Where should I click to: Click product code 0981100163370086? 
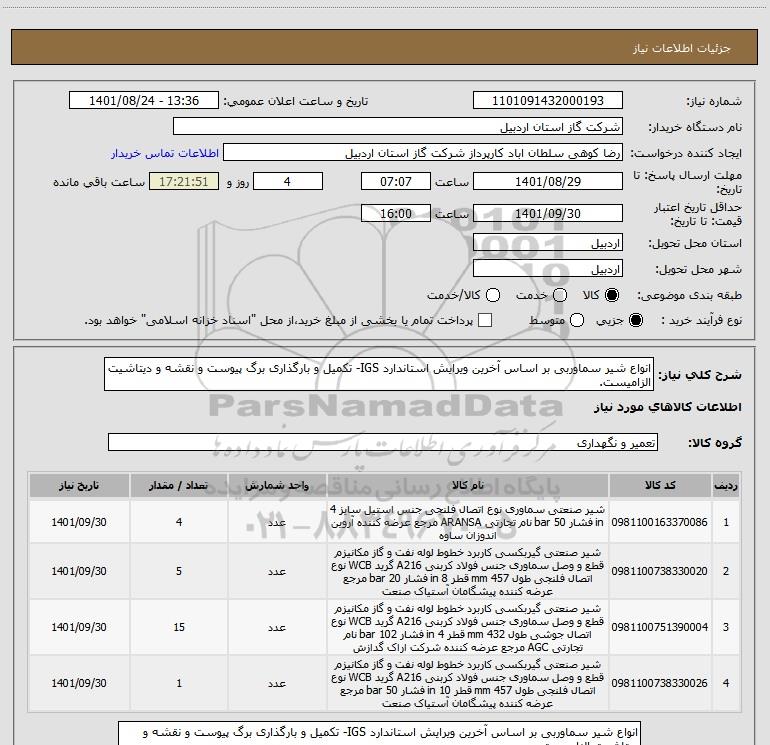point(660,522)
